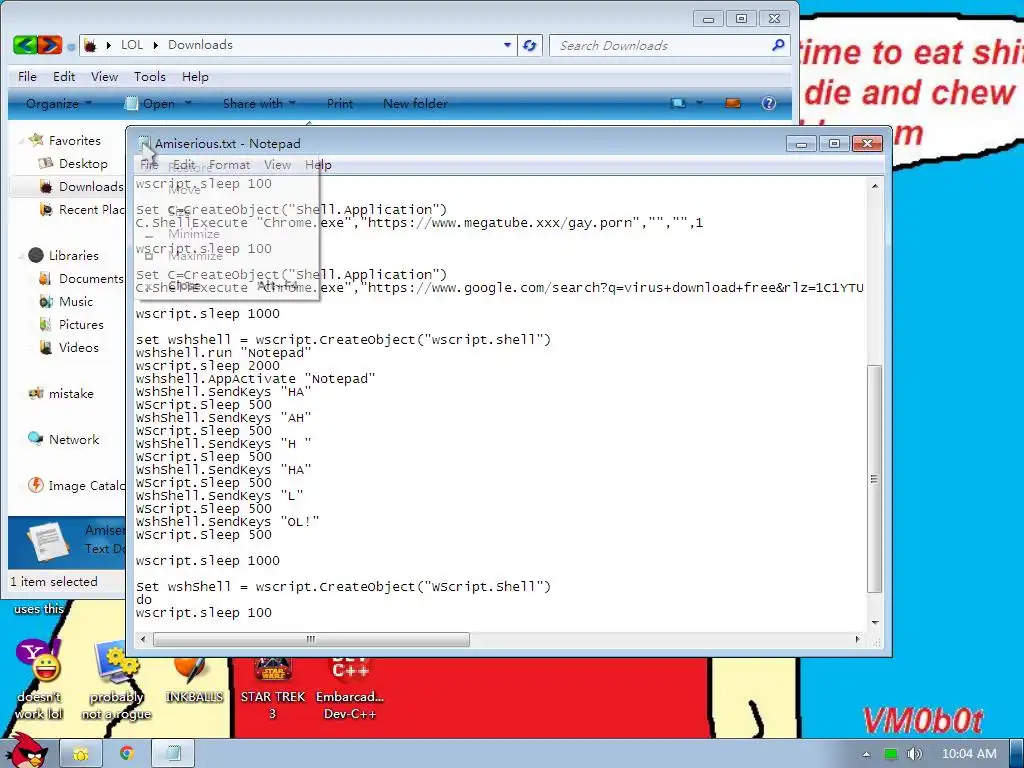Click the green back arrow in Explorer
The image size is (1024, 768).
coord(25,45)
